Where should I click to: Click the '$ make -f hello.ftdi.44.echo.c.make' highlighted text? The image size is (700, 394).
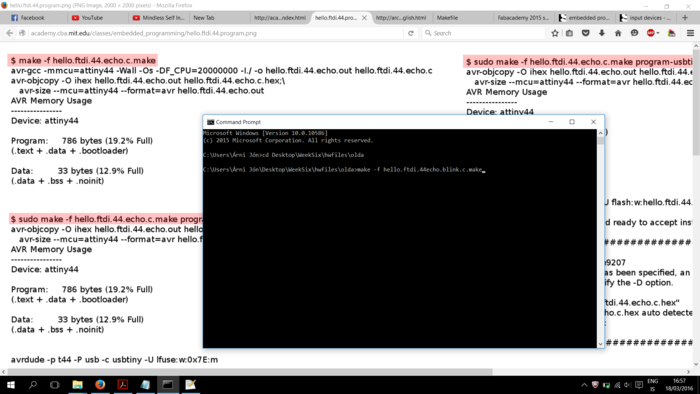83,60
